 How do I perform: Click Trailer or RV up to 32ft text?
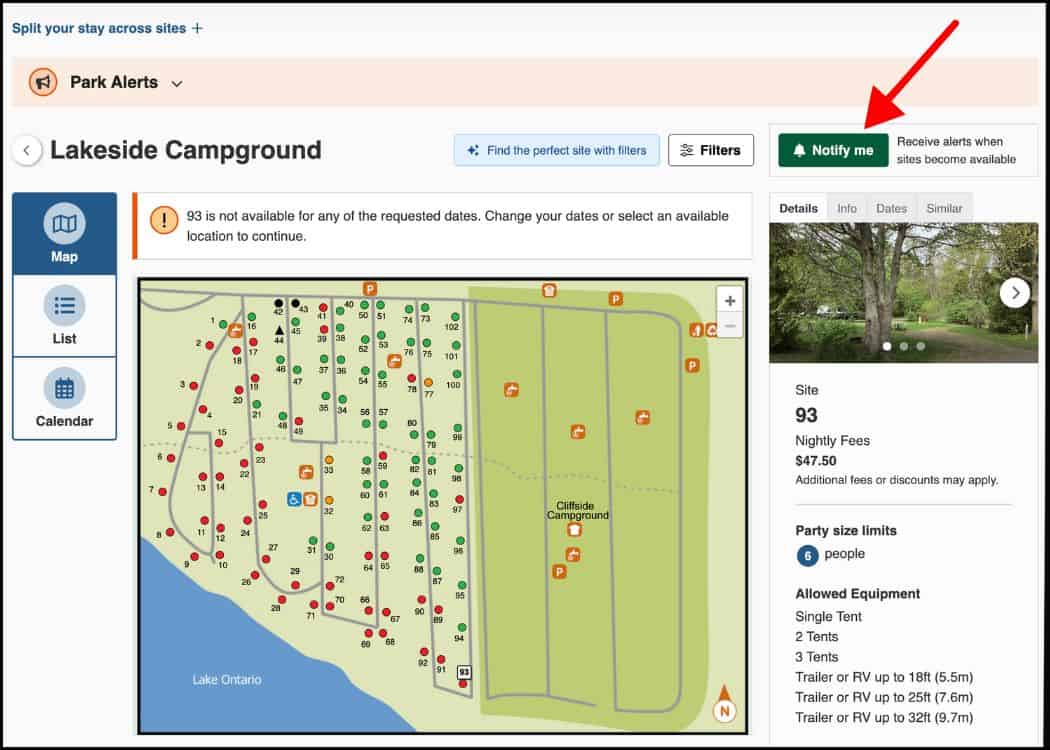(884, 717)
